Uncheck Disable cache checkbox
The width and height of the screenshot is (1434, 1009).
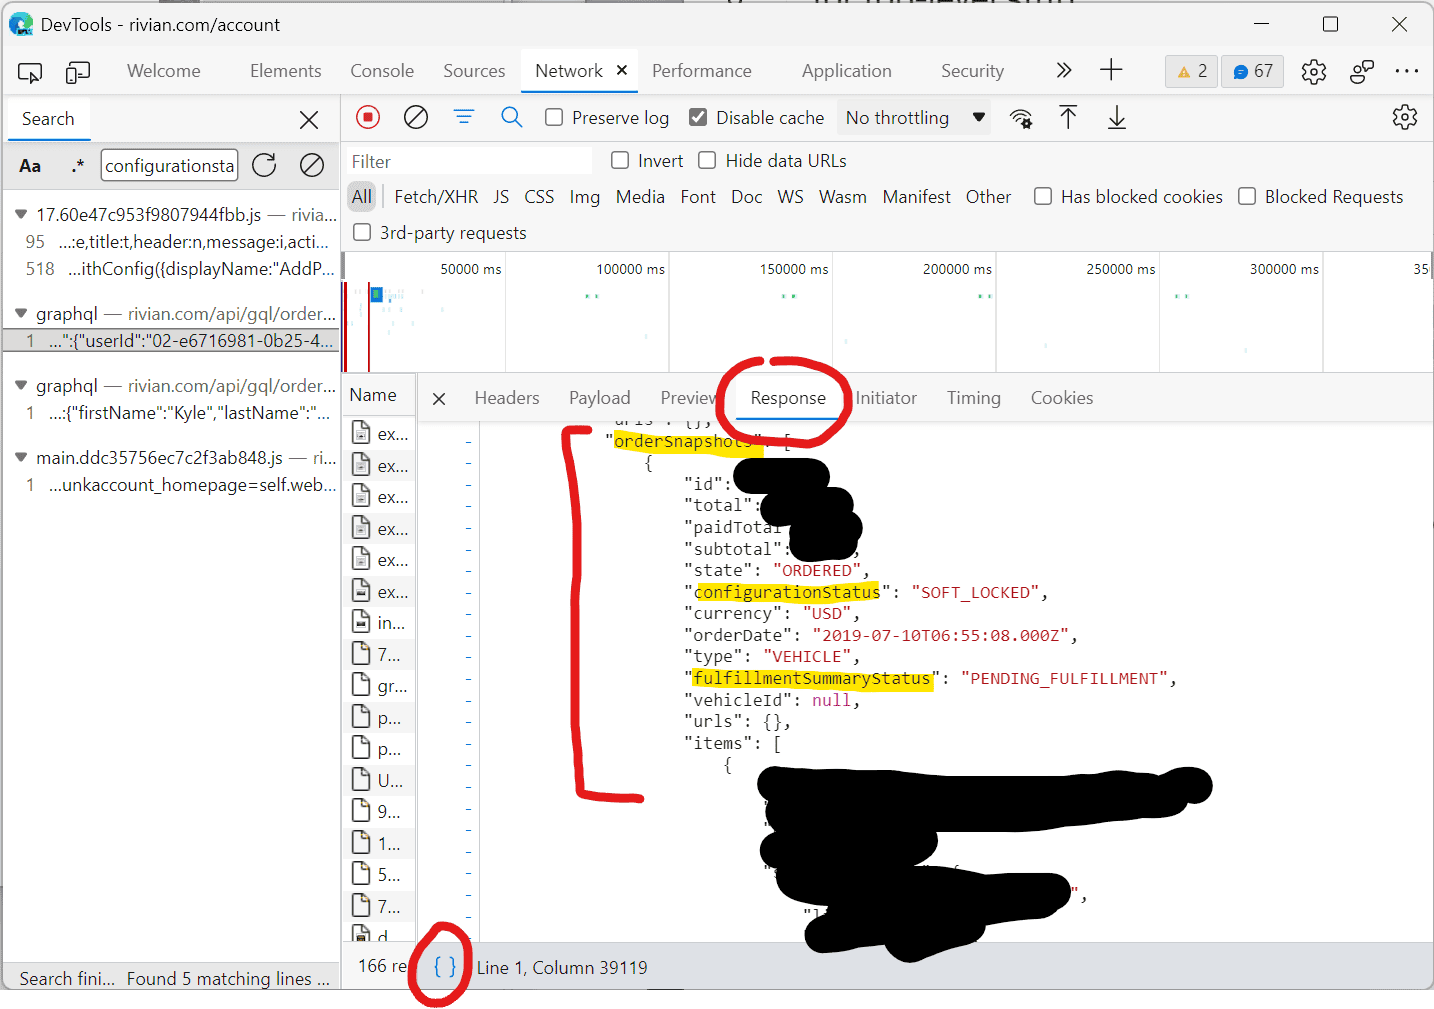click(x=698, y=117)
